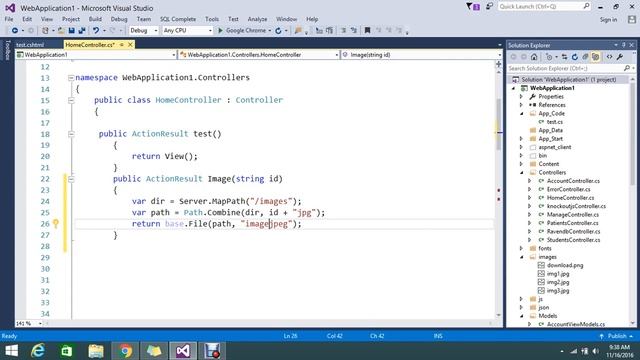The width and height of the screenshot is (640, 360).
Task: Click the Windows Start button
Action: coord(11,351)
